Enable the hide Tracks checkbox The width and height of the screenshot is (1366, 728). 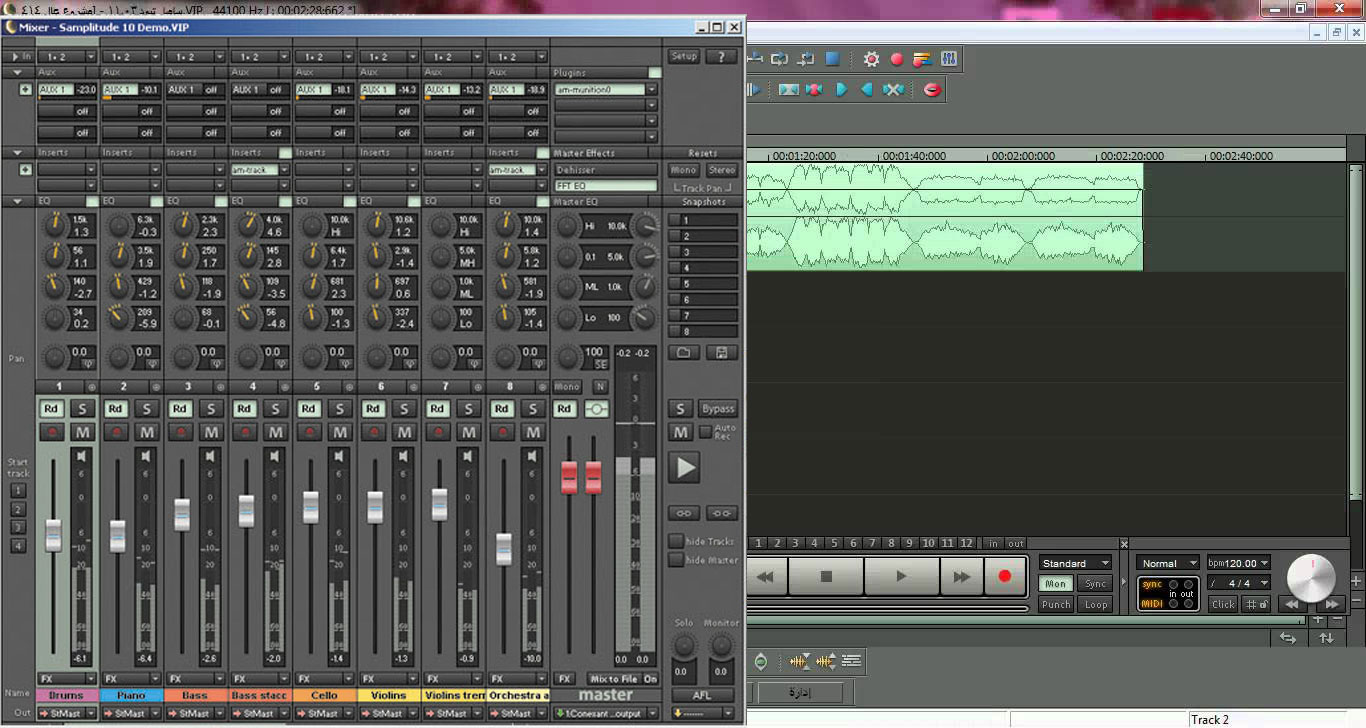676,541
